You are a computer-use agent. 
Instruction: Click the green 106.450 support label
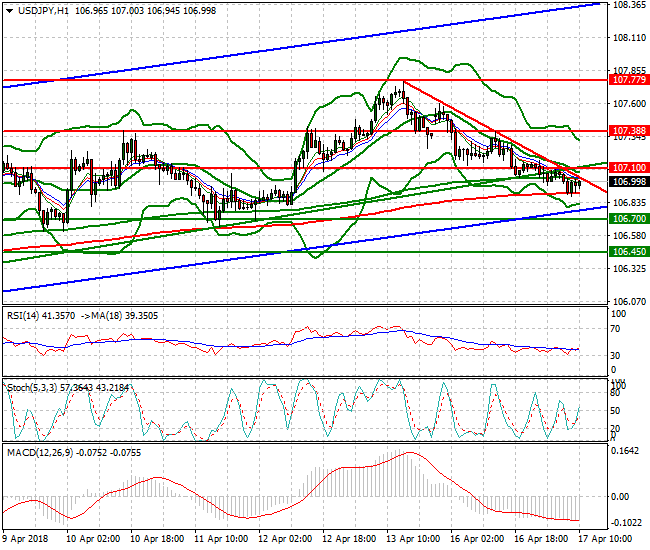629,252
